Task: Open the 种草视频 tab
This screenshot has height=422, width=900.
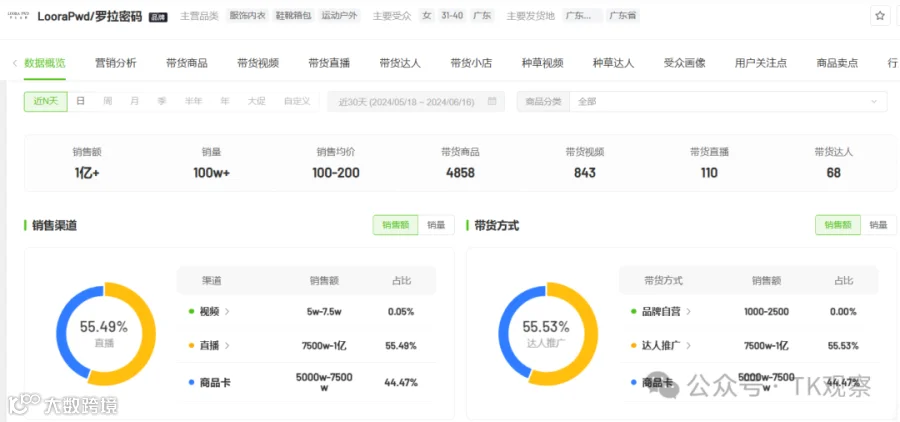Action: tap(542, 63)
